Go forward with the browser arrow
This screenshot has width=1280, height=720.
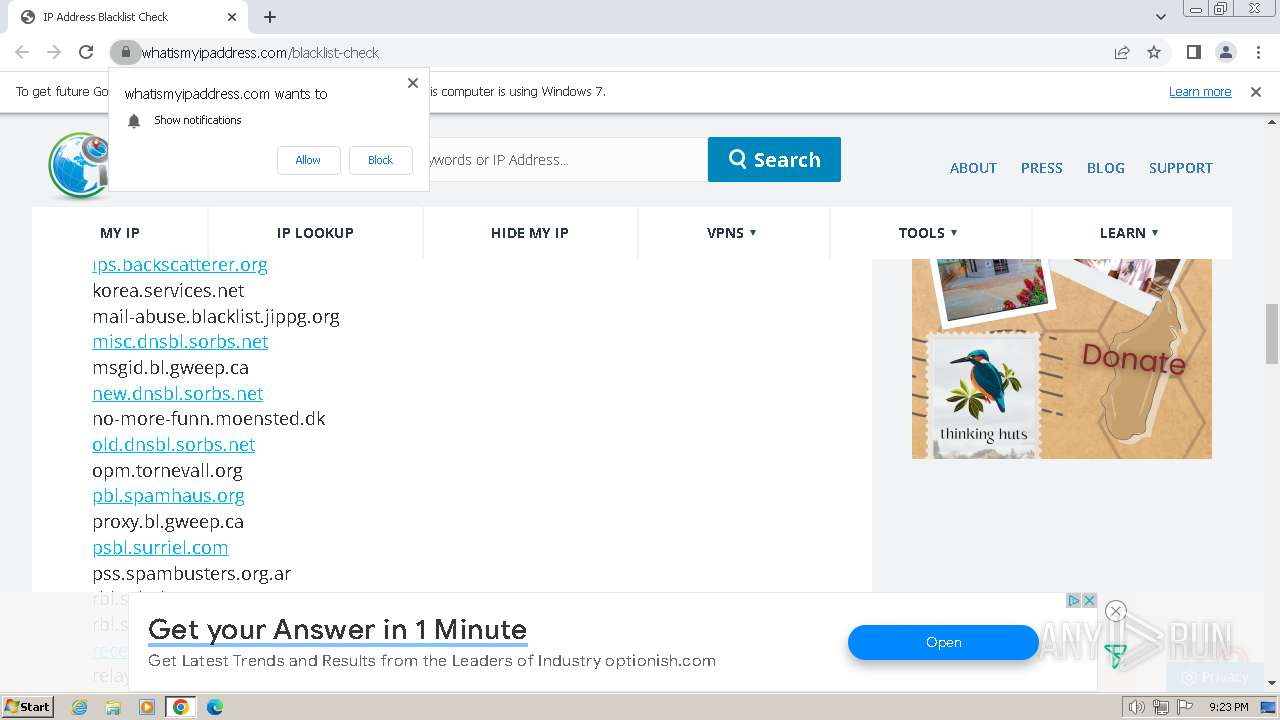[54, 52]
